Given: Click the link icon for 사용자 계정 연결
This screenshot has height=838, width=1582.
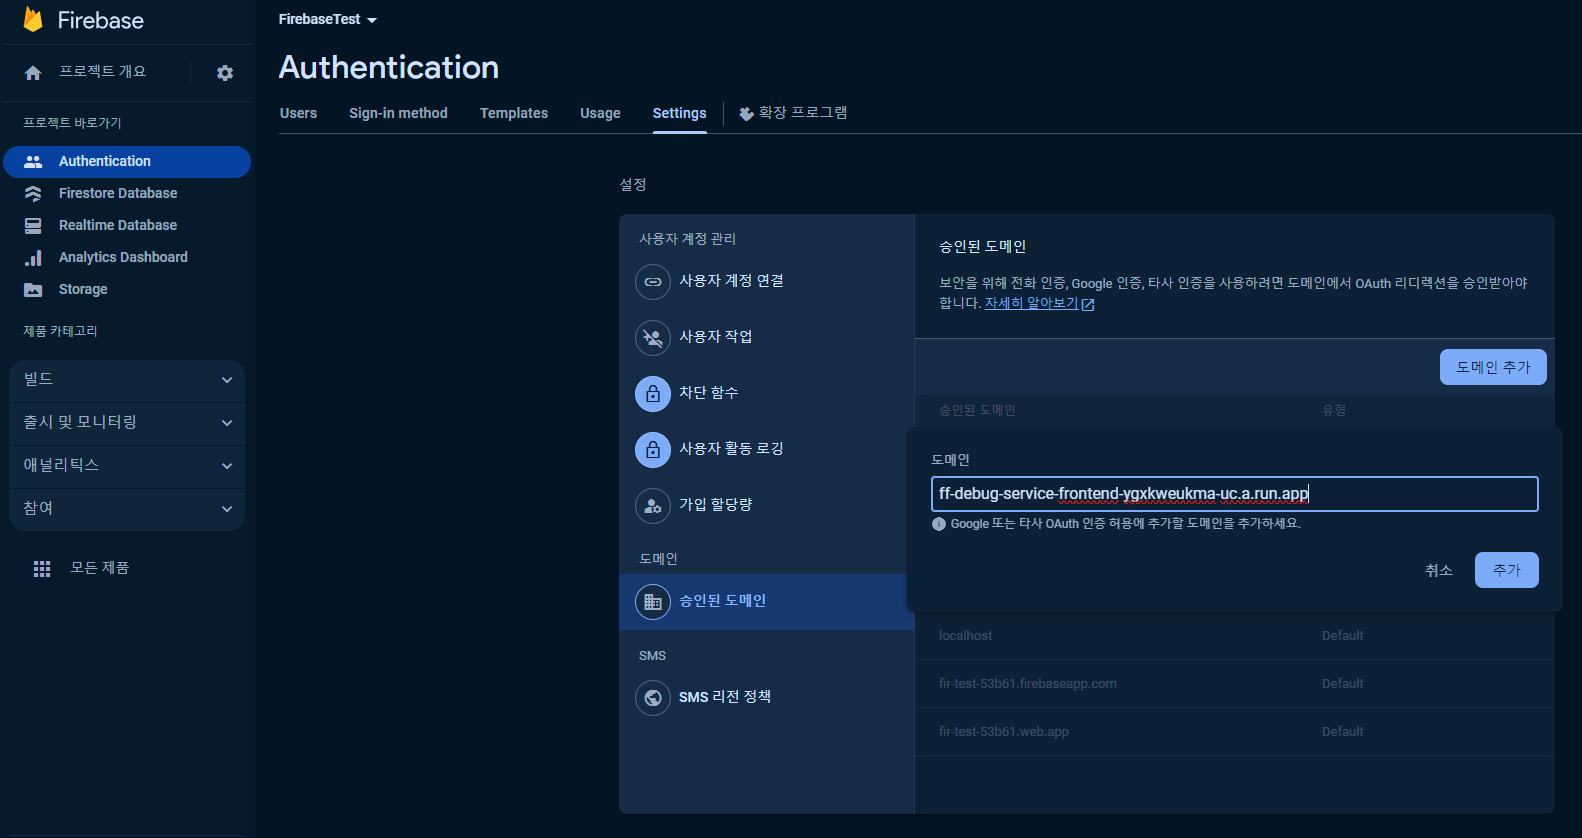Looking at the screenshot, I should pos(653,282).
